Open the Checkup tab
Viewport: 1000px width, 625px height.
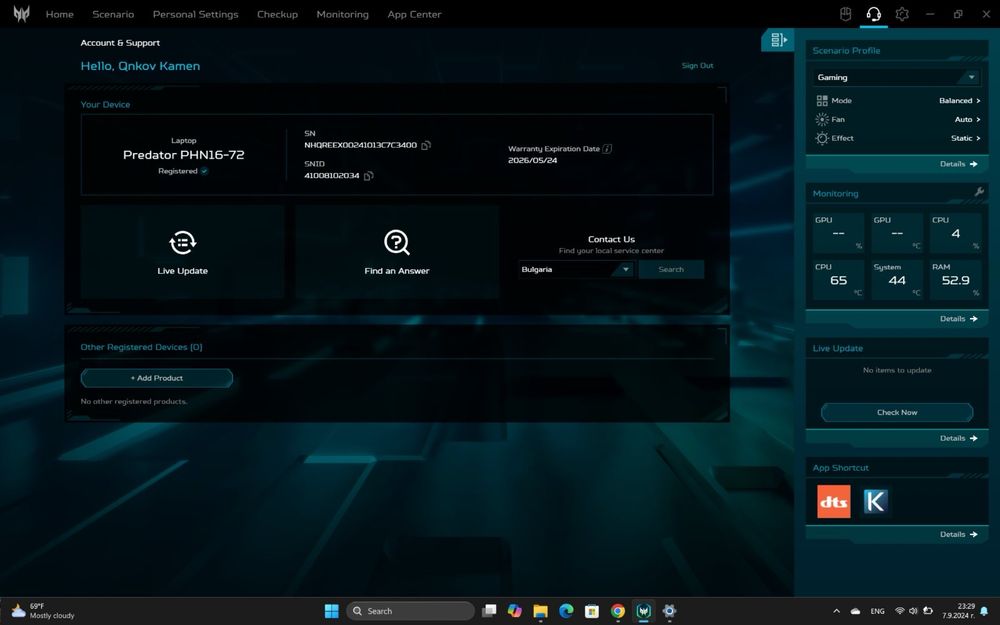[277, 14]
